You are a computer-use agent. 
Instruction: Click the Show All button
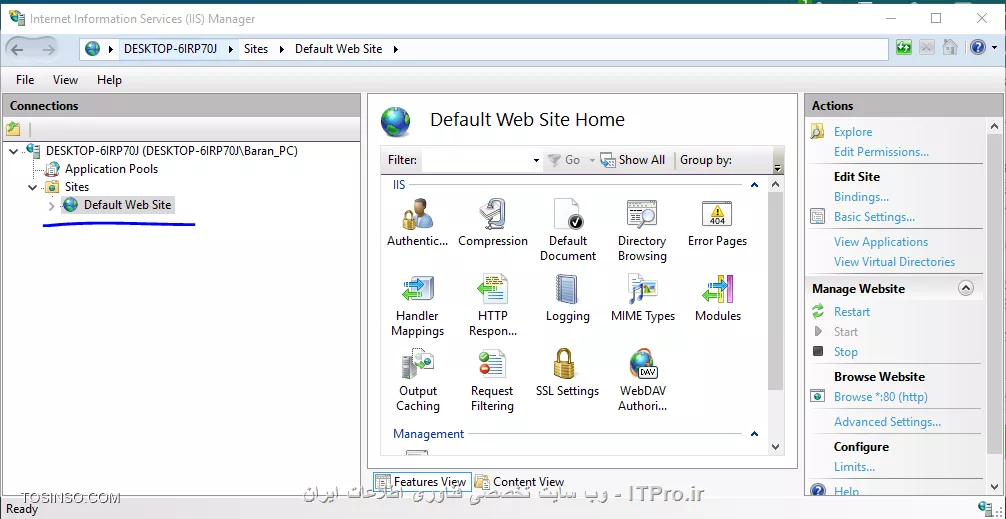tap(633, 160)
